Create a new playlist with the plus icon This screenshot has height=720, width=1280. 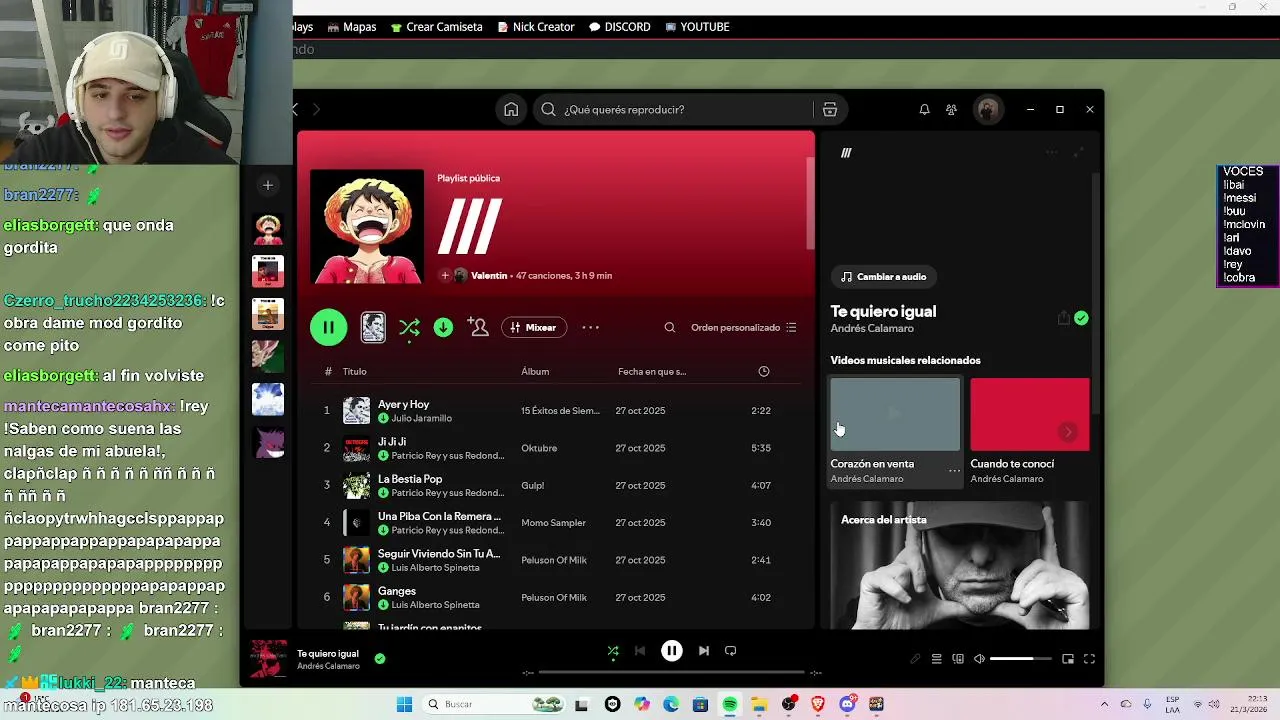(267, 185)
